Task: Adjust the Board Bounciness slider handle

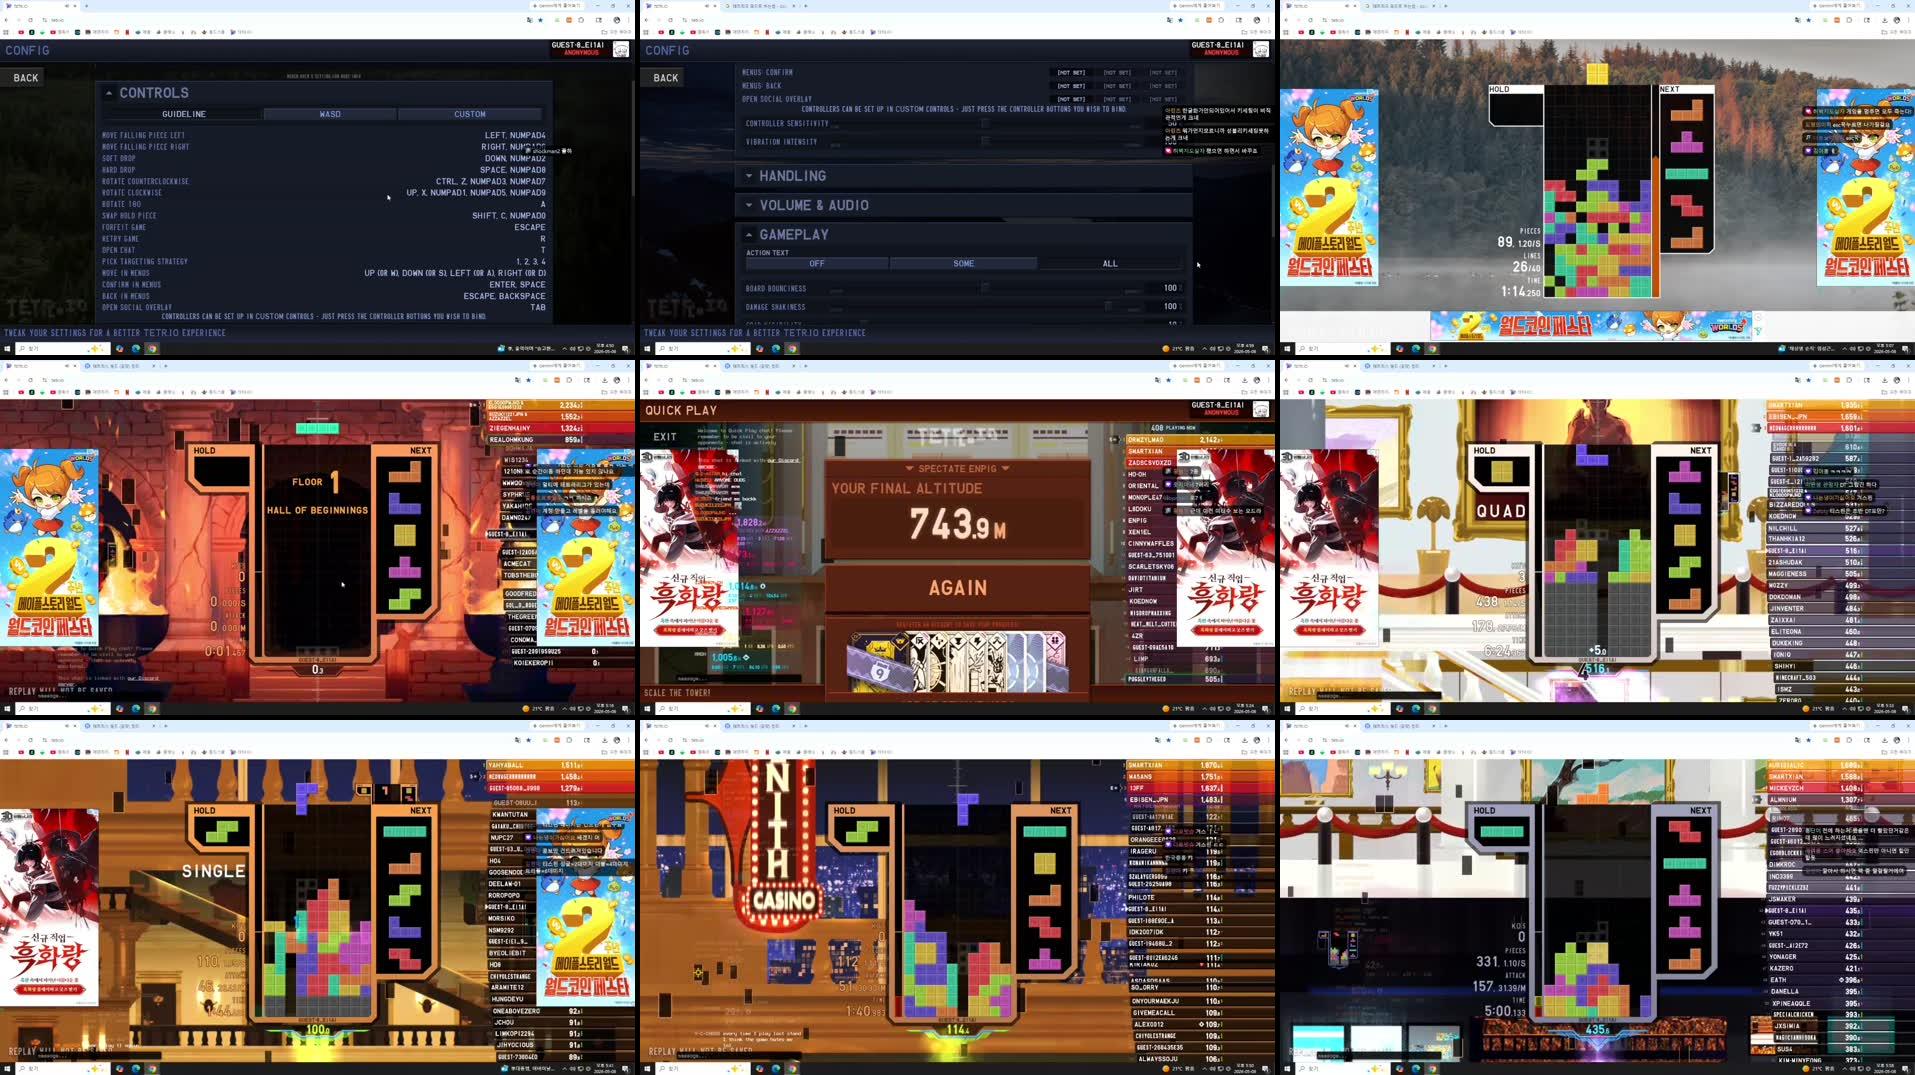Action: pyautogui.click(x=985, y=288)
